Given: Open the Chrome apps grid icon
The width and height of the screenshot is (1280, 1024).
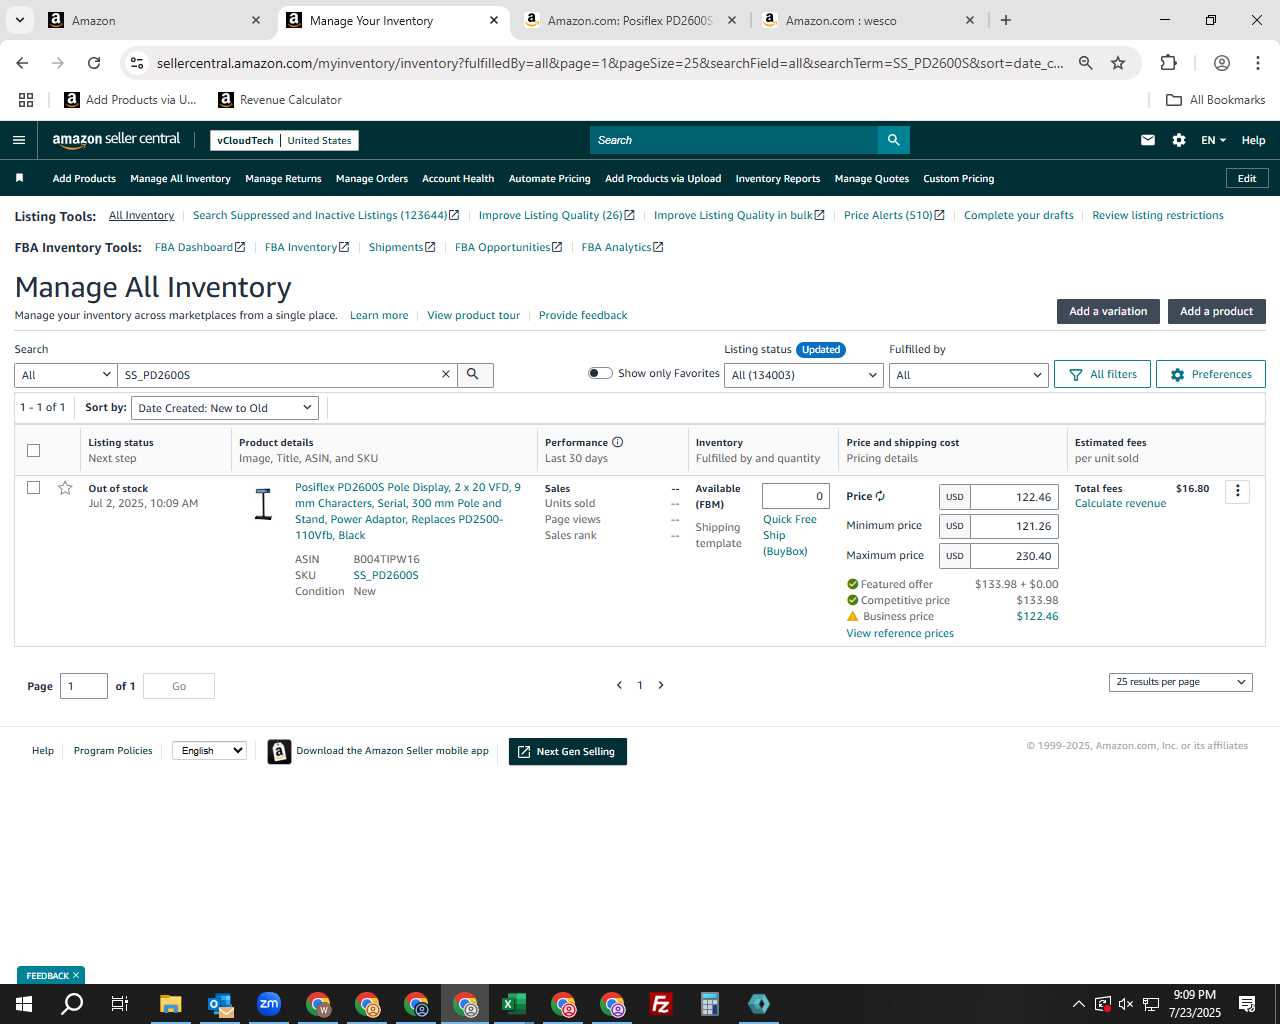Looking at the screenshot, I should click(26, 100).
